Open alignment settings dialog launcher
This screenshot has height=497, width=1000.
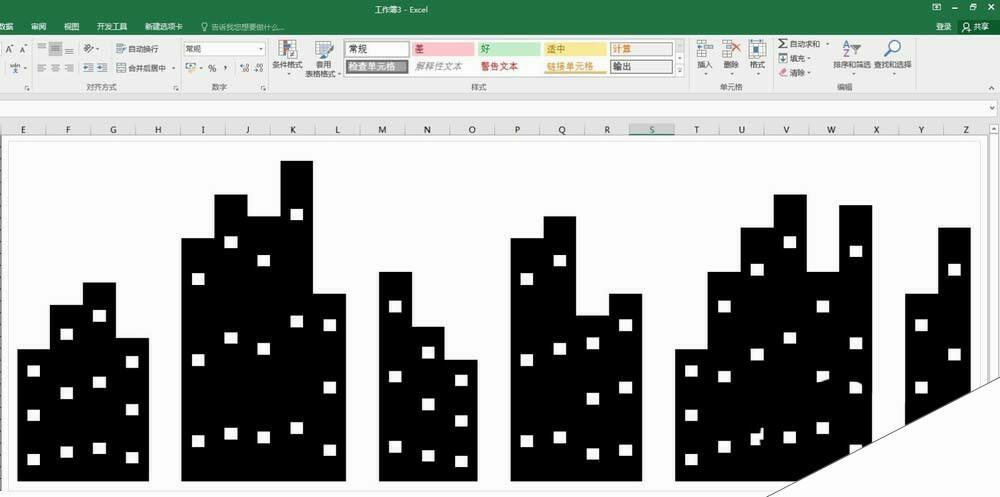click(176, 88)
